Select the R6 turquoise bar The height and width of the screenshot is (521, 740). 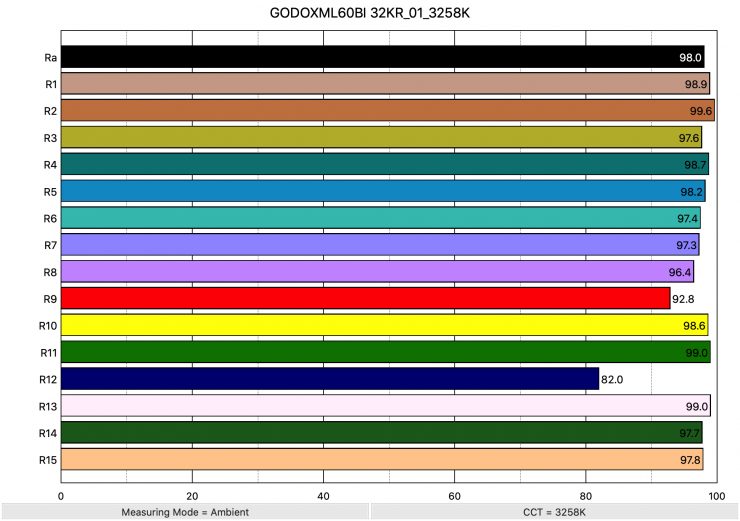pyautogui.click(x=380, y=218)
